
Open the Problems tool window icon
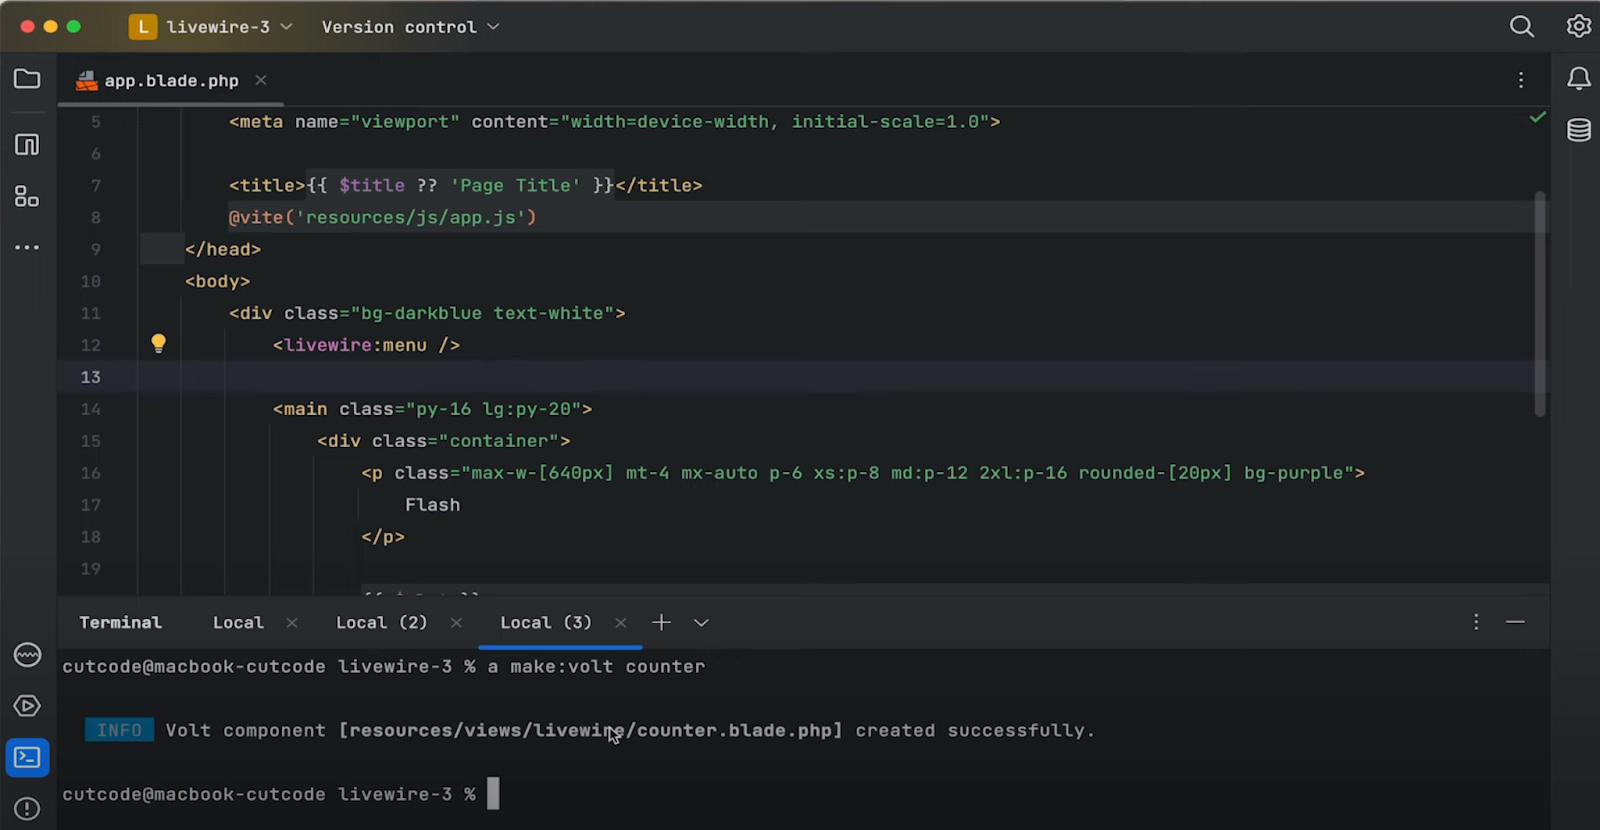point(27,808)
